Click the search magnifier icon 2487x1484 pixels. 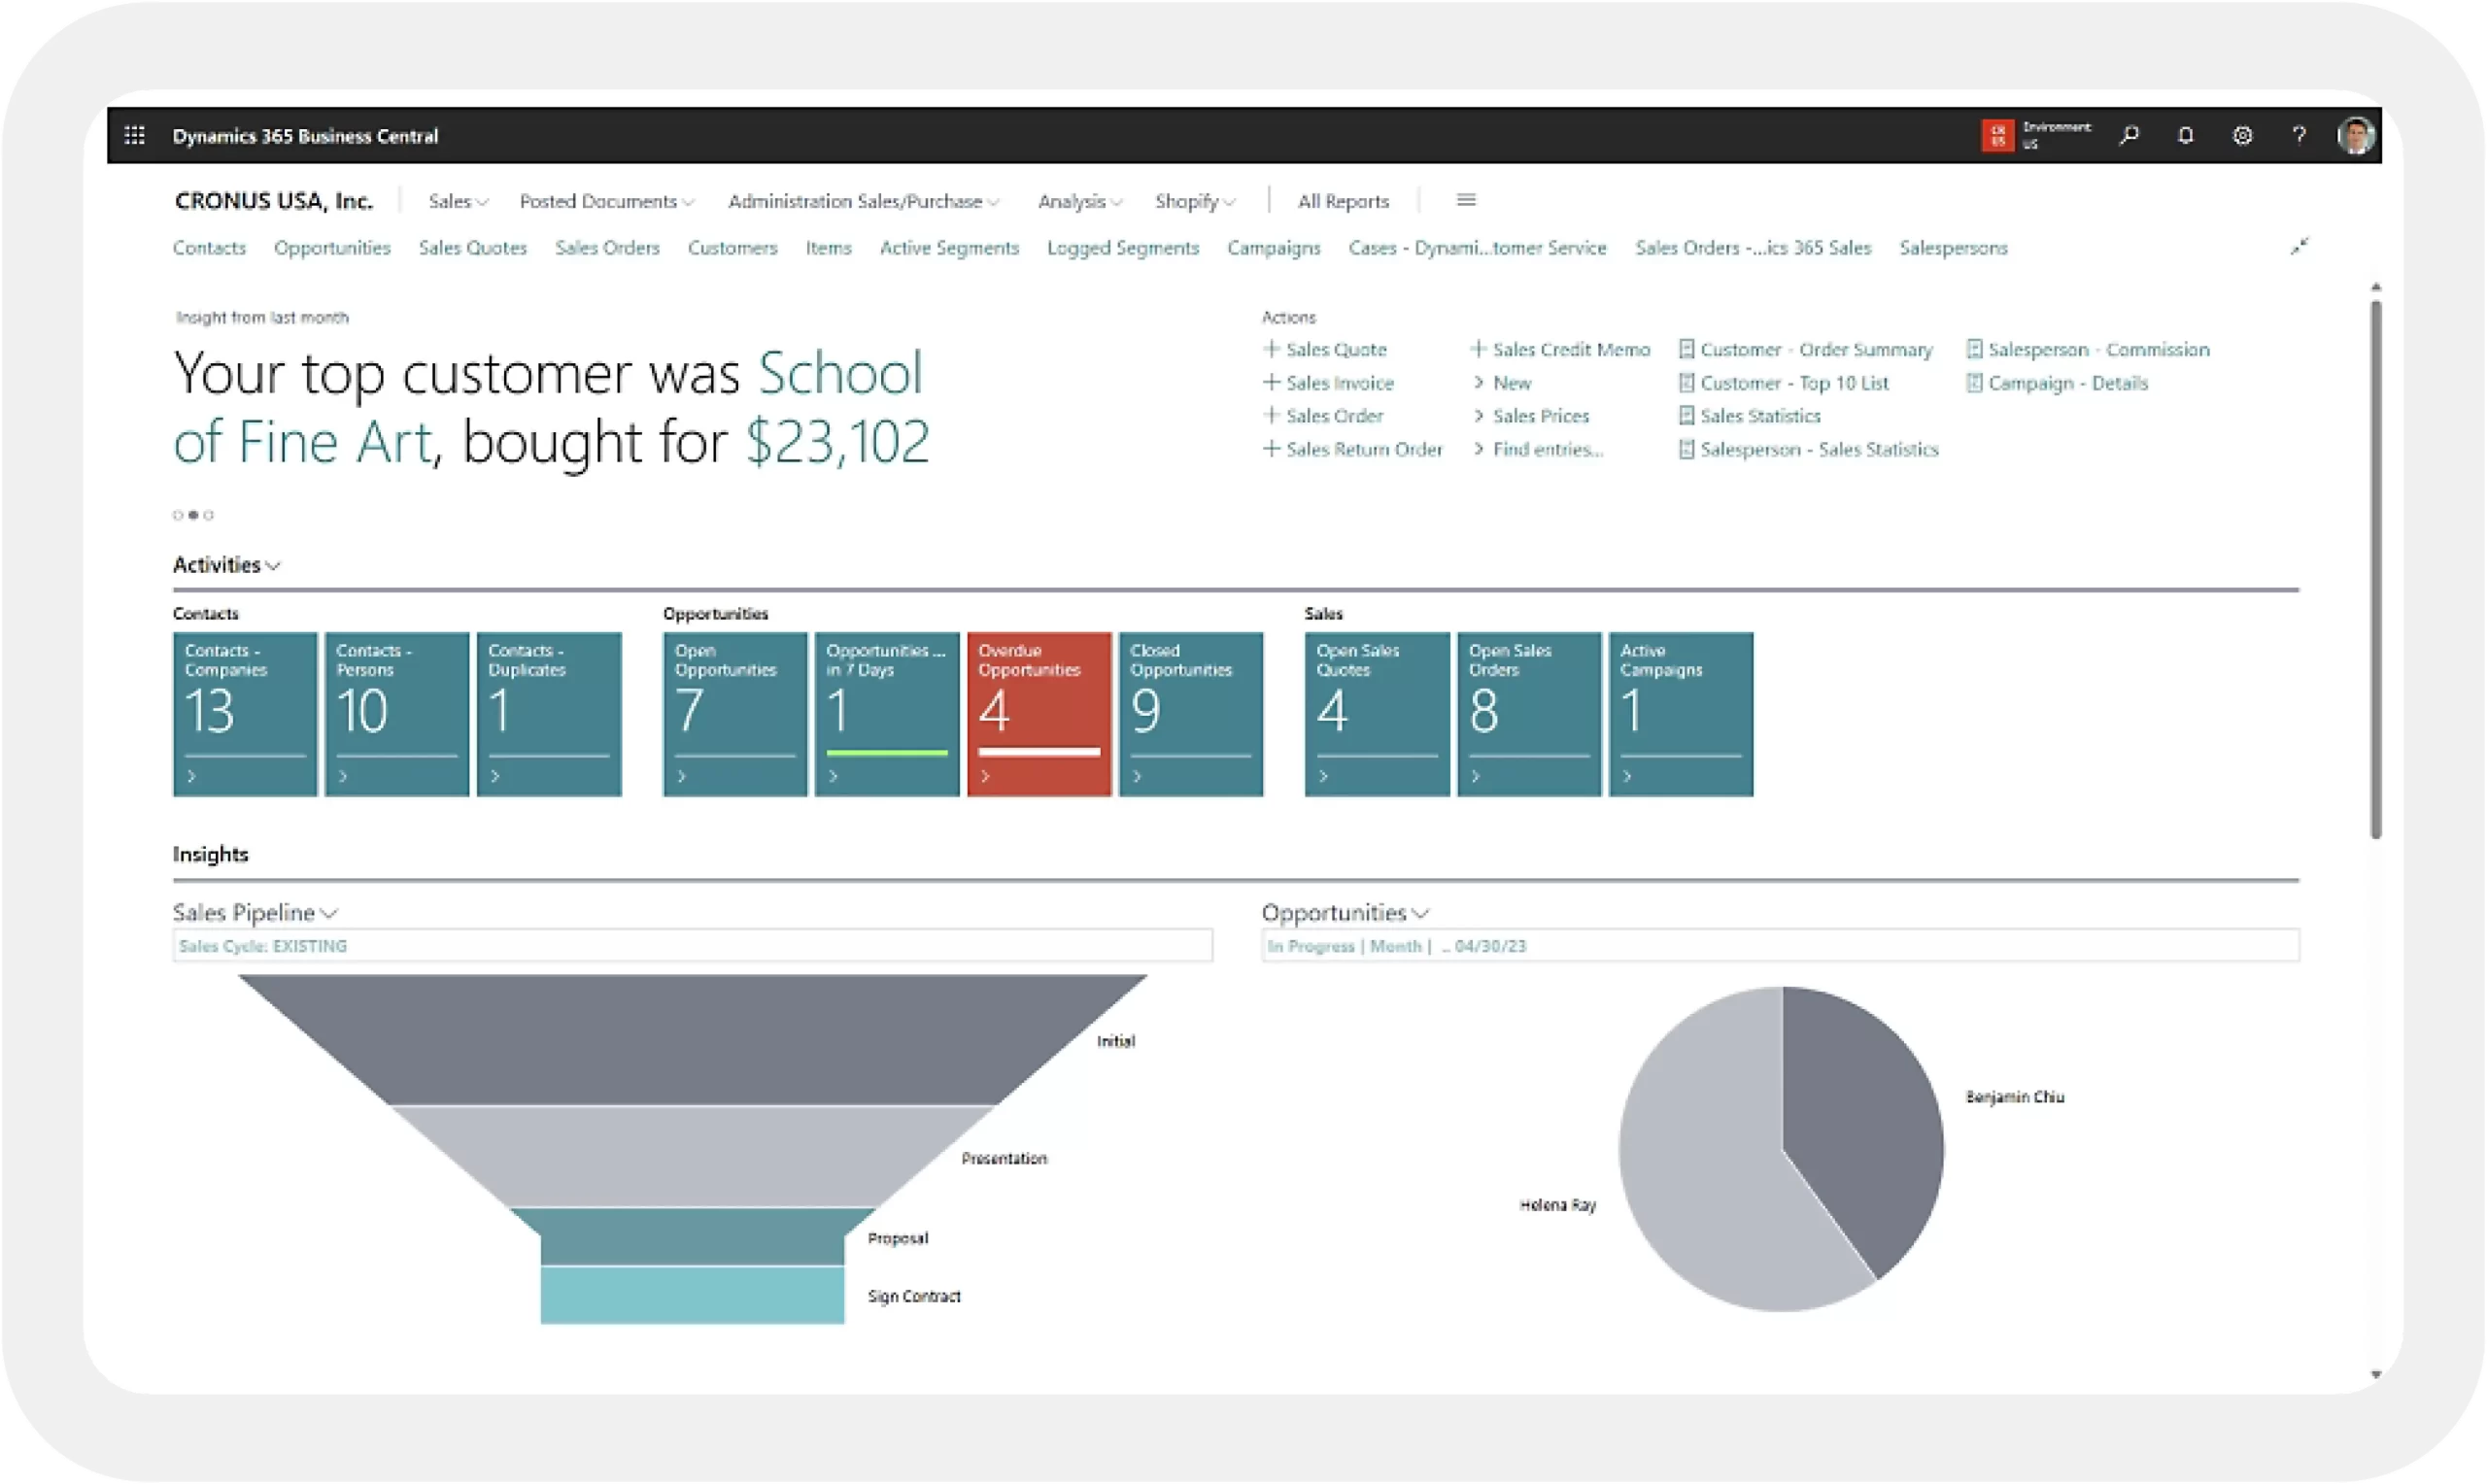pyautogui.click(x=2129, y=135)
